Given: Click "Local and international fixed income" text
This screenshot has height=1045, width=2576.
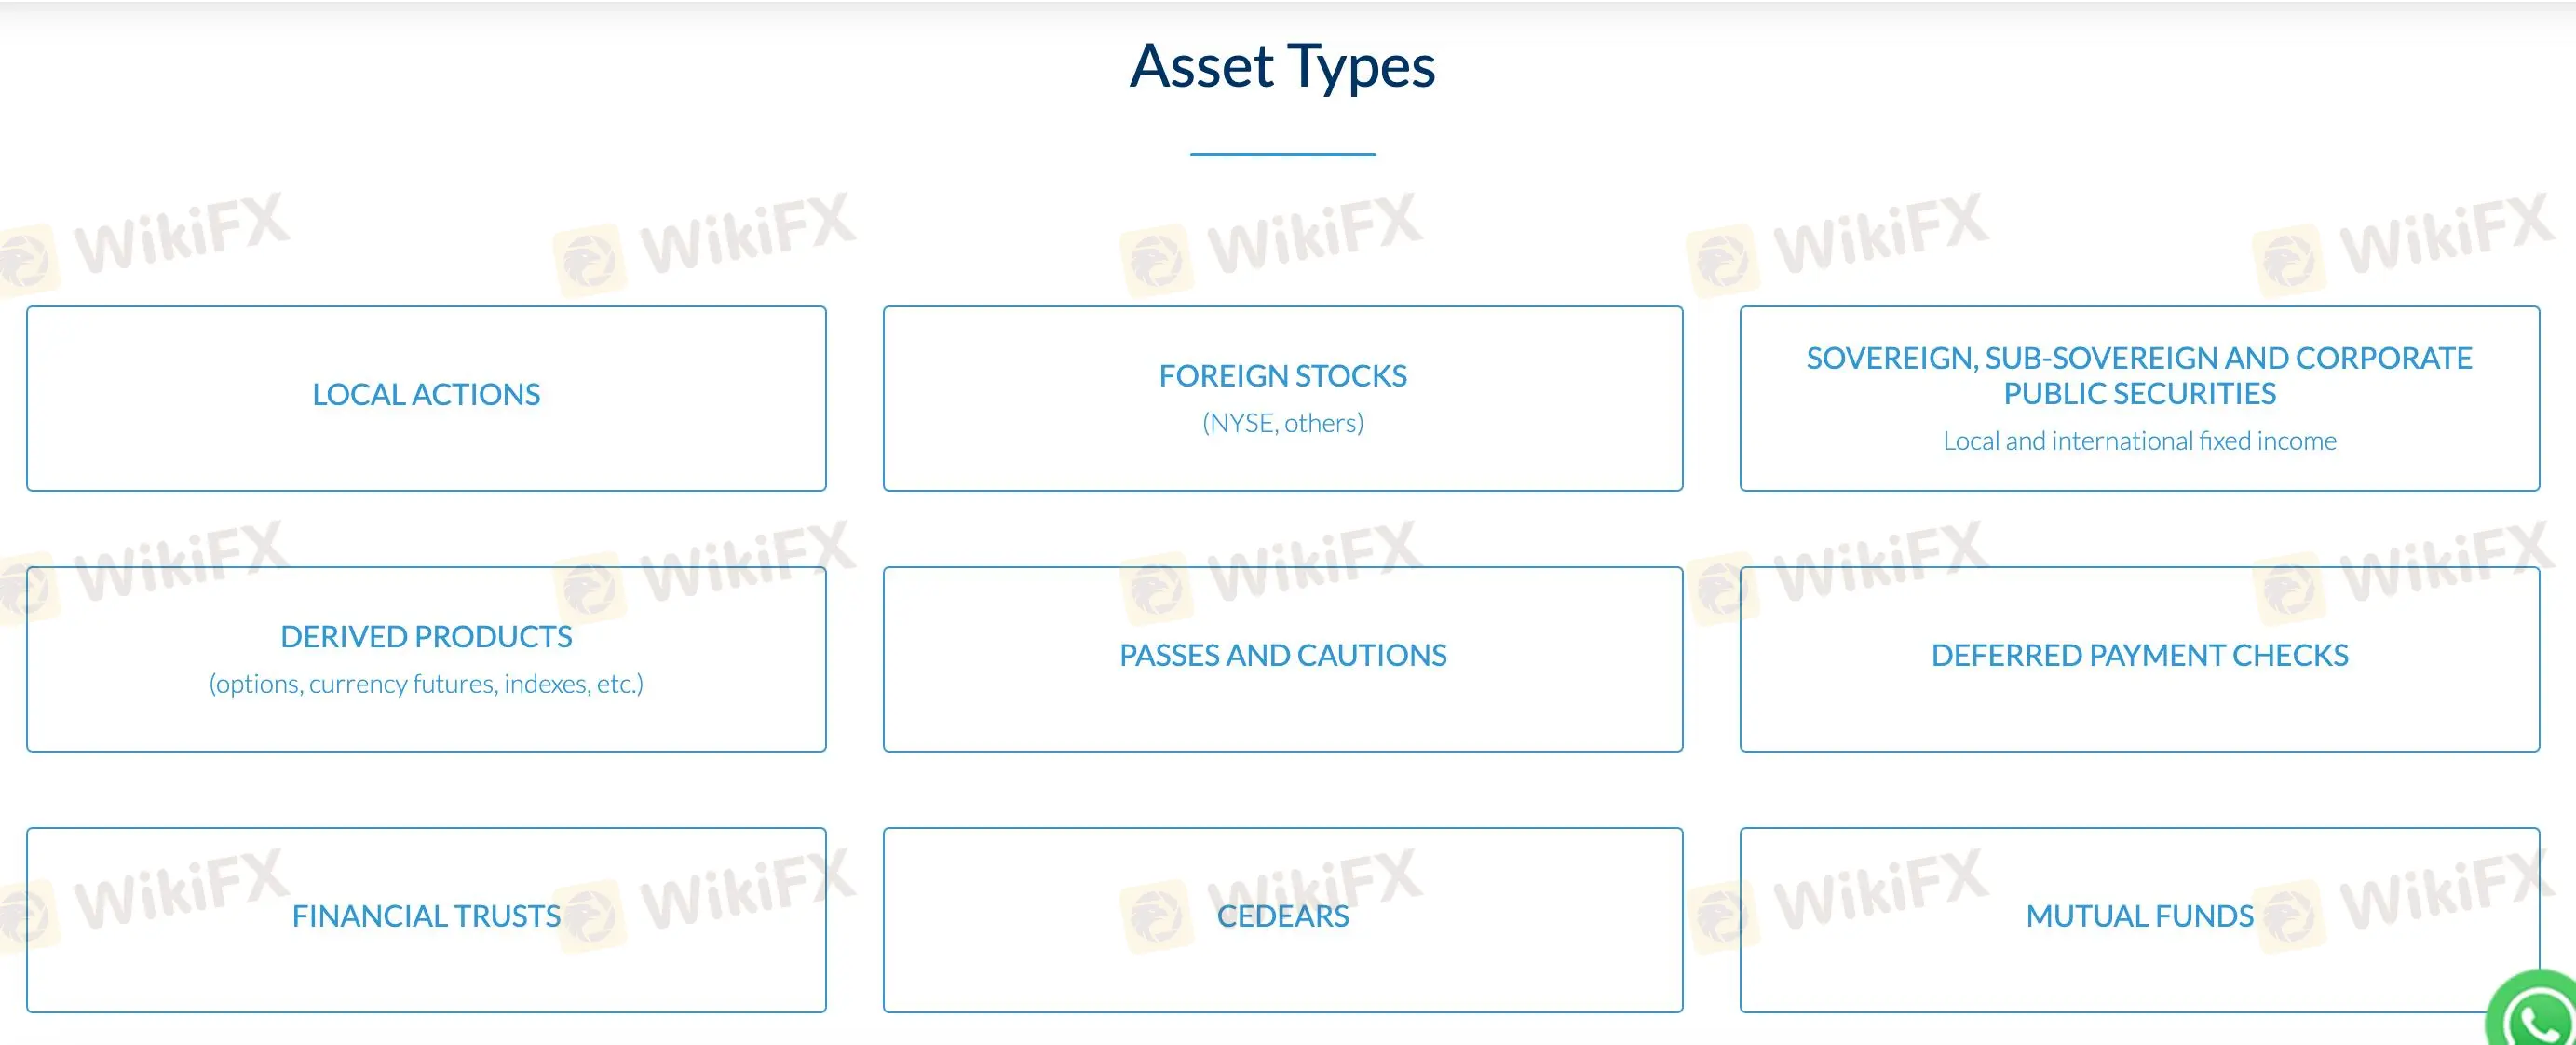Looking at the screenshot, I should (2139, 441).
